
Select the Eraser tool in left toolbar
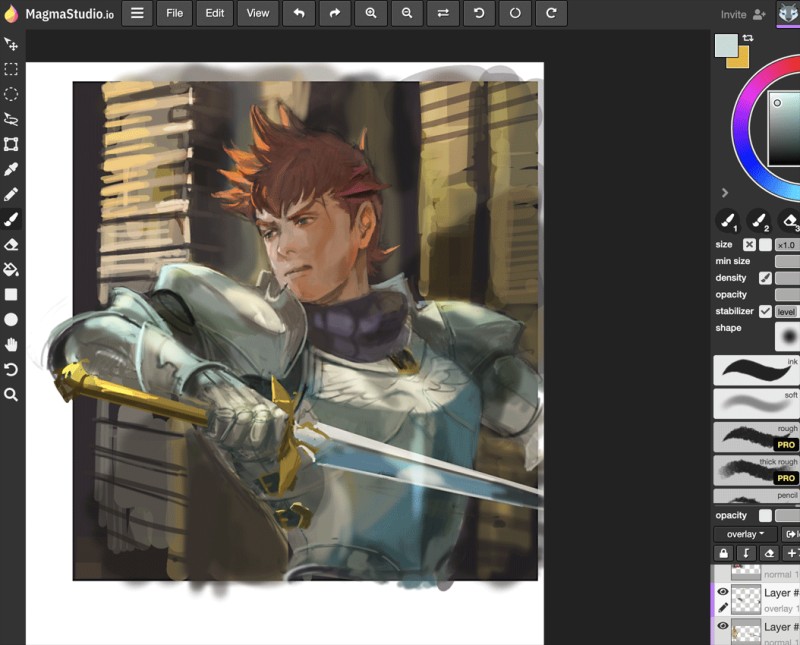pos(11,245)
